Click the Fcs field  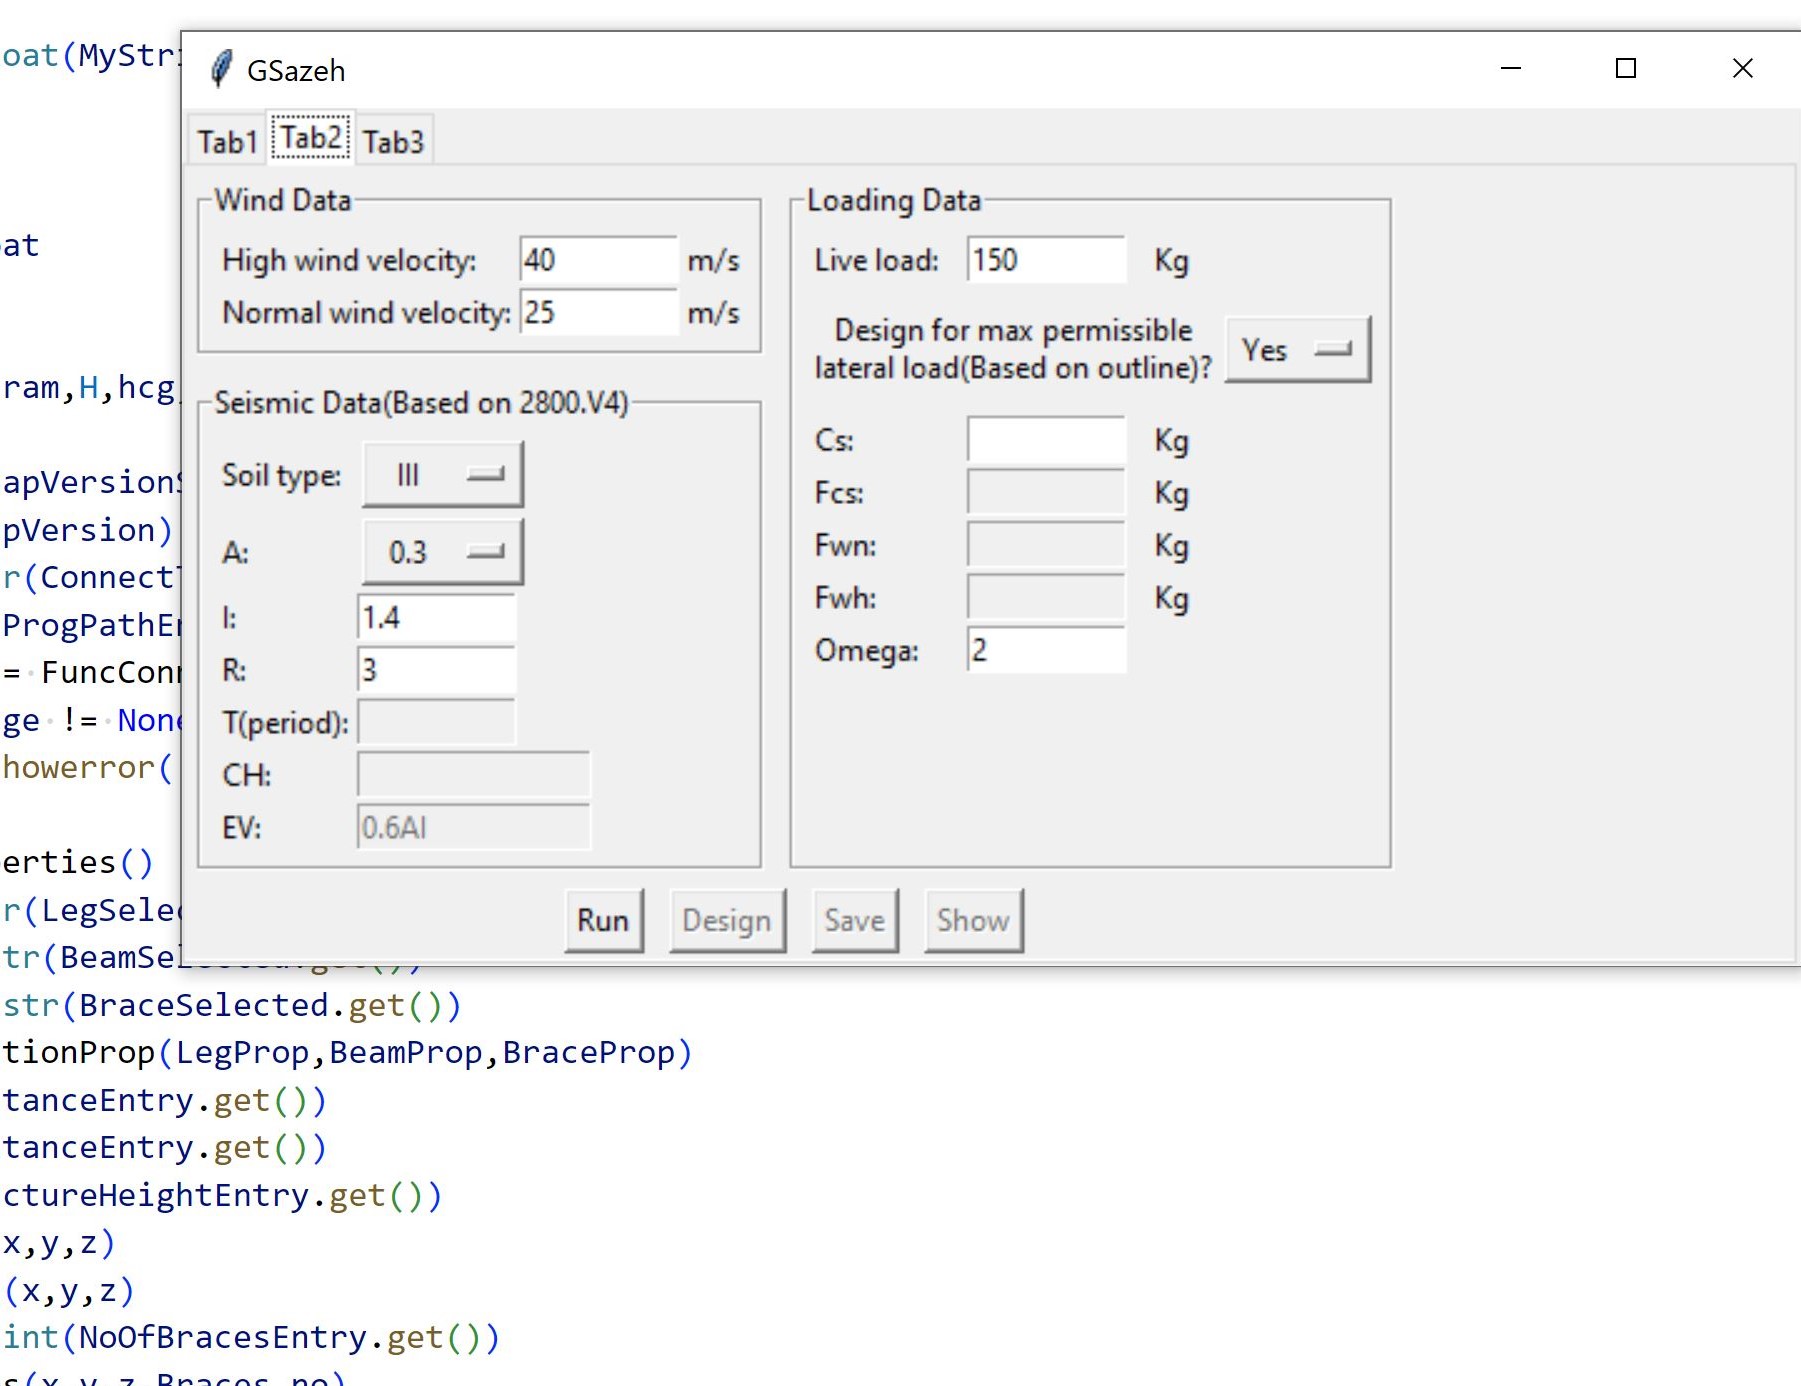click(x=1046, y=493)
